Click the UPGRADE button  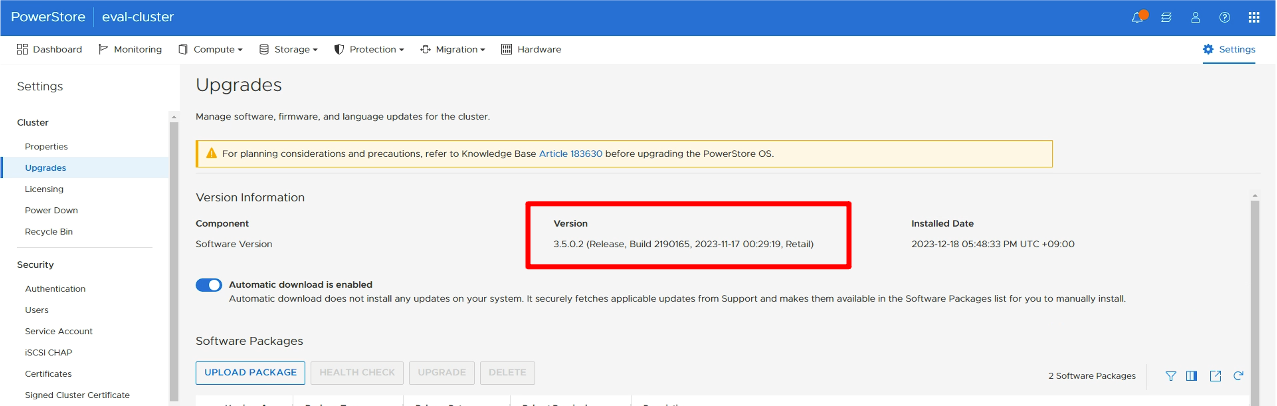442,373
